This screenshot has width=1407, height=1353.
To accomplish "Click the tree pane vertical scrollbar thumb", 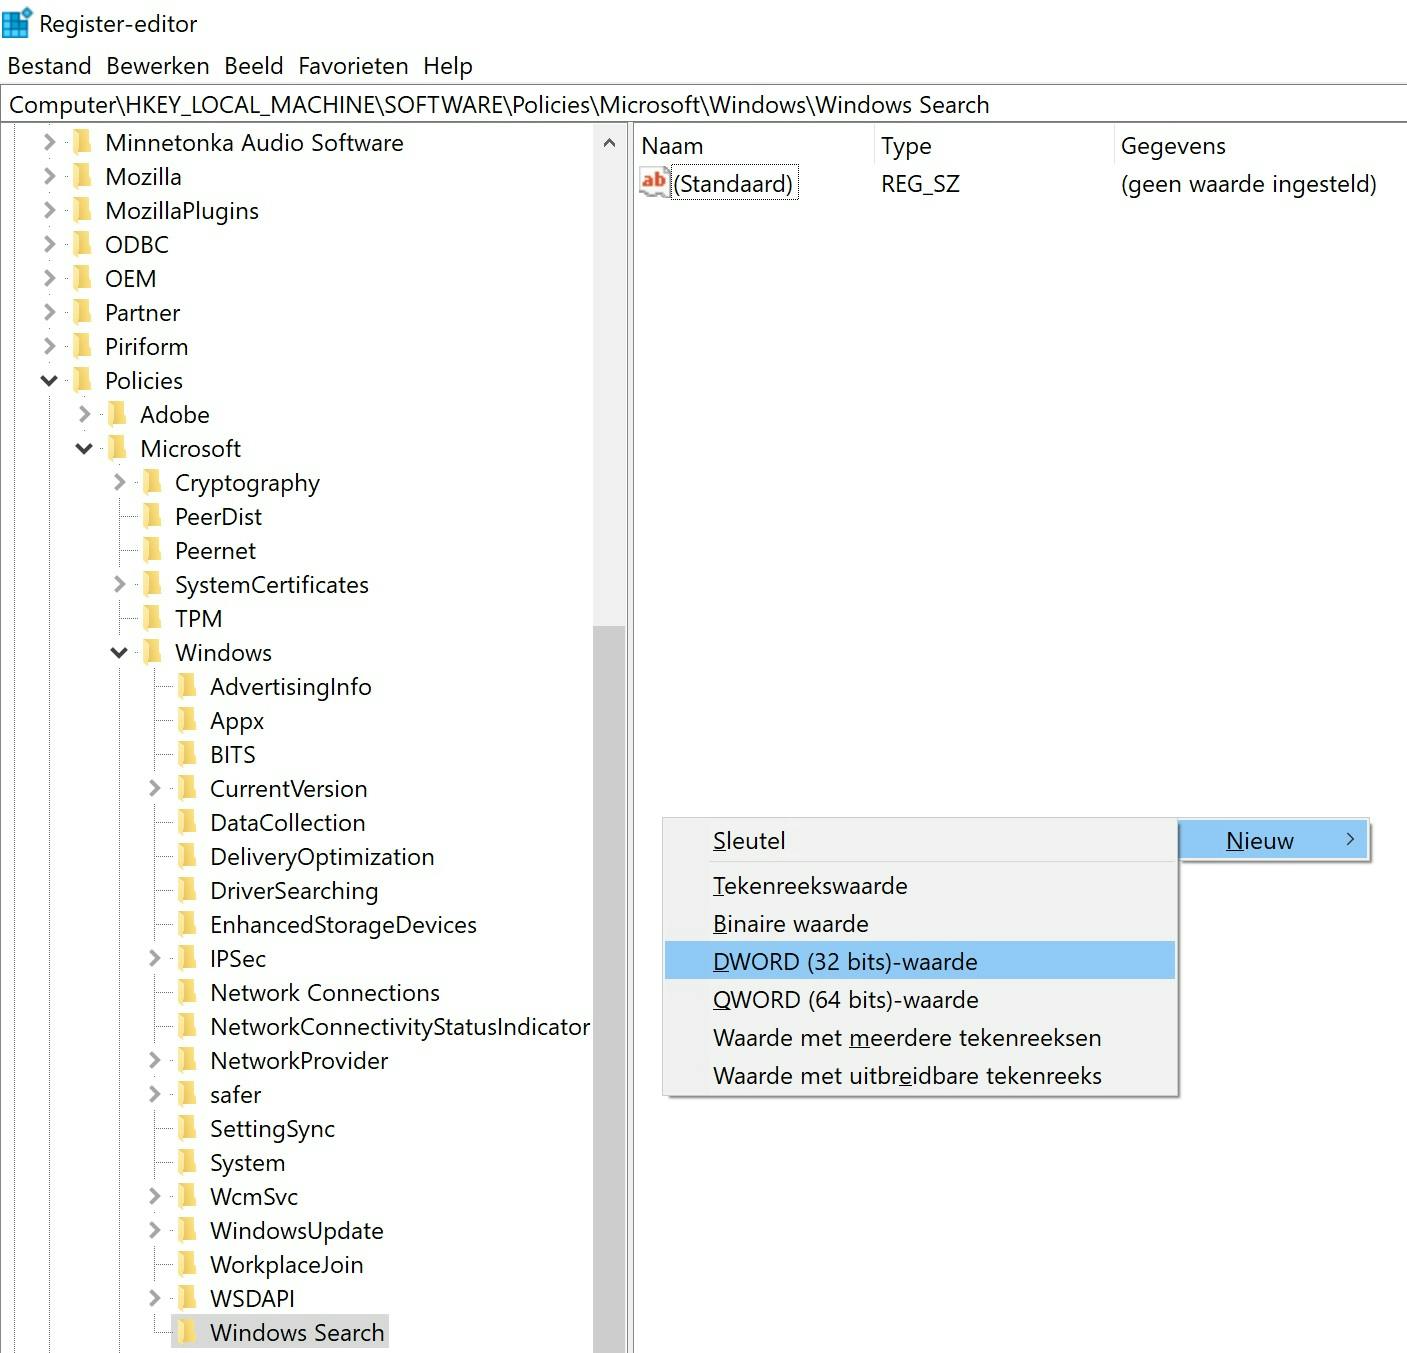I will (x=609, y=989).
